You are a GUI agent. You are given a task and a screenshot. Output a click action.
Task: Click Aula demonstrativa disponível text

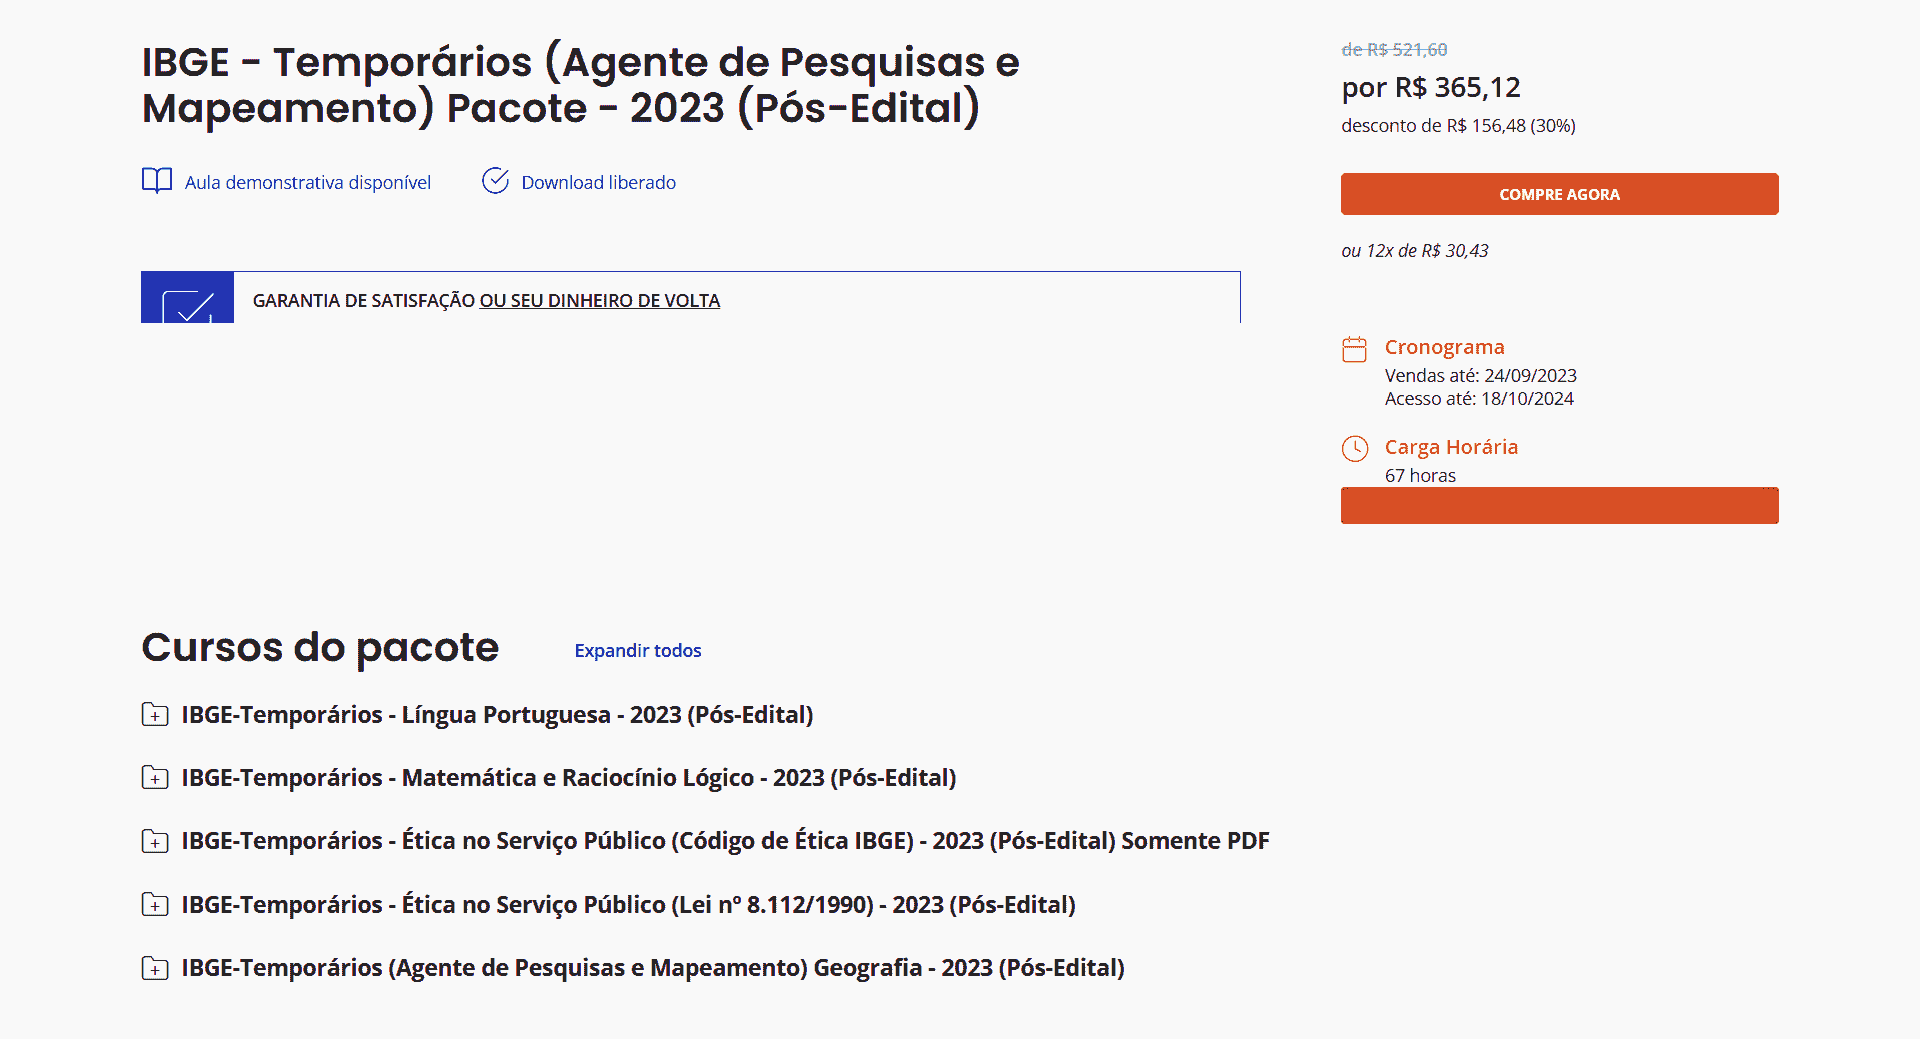click(x=307, y=183)
